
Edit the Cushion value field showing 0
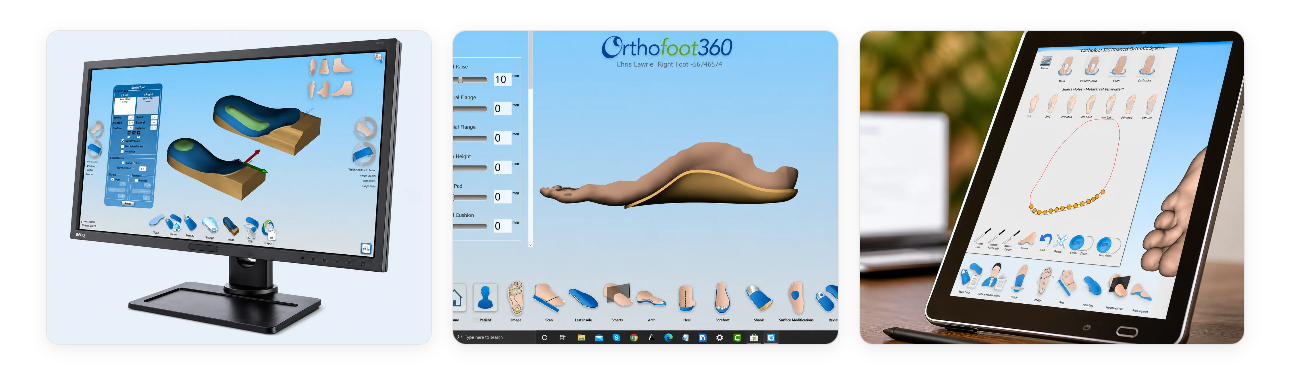click(x=501, y=227)
